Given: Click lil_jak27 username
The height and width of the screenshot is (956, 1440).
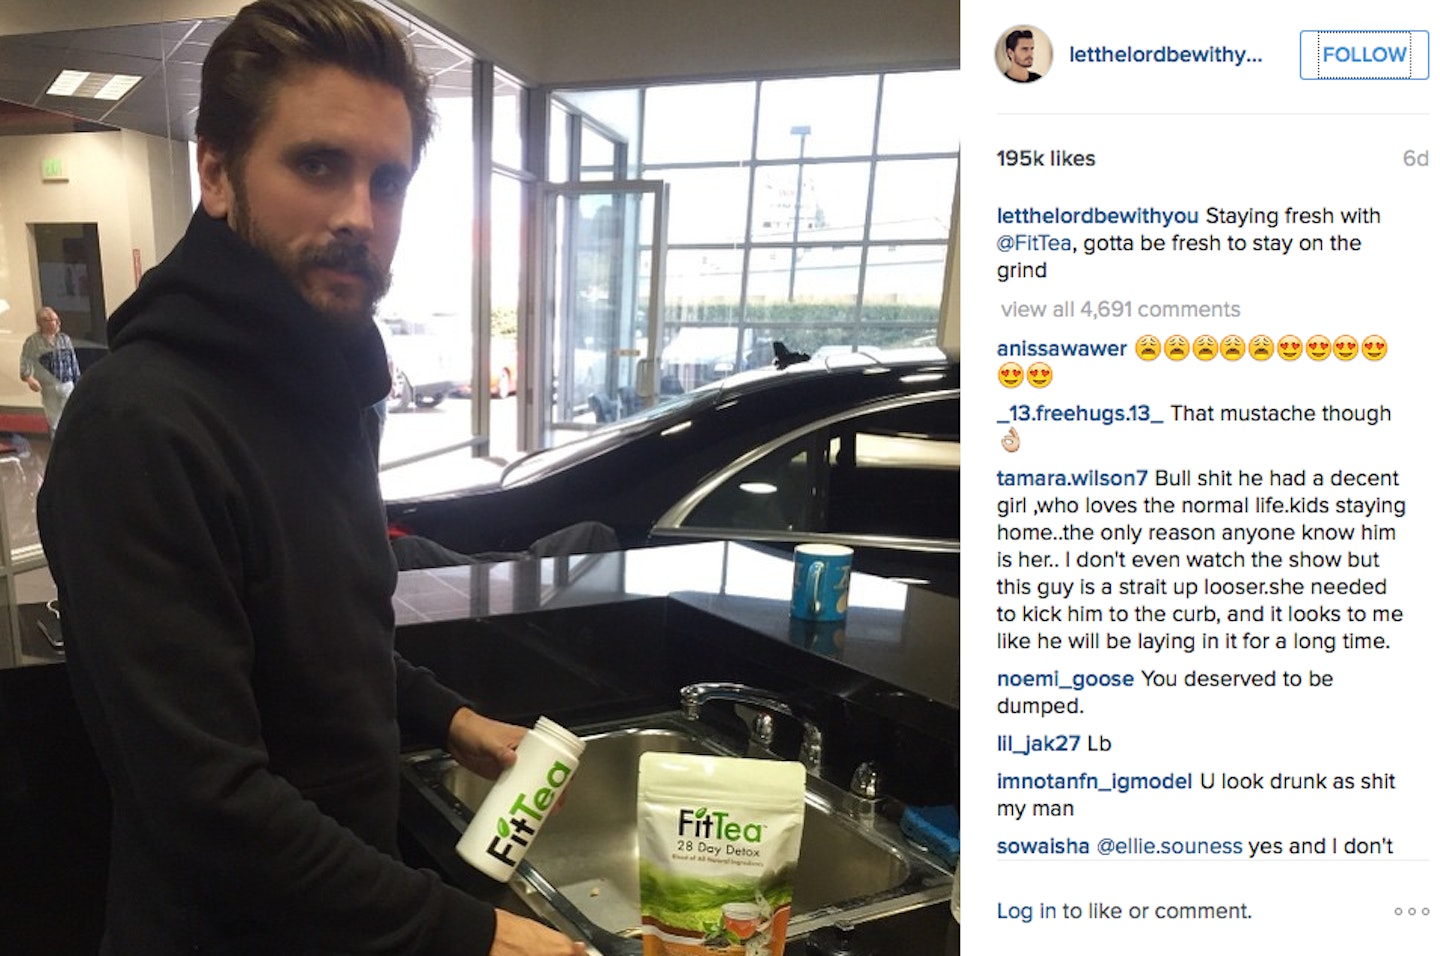Looking at the screenshot, I should (1038, 744).
